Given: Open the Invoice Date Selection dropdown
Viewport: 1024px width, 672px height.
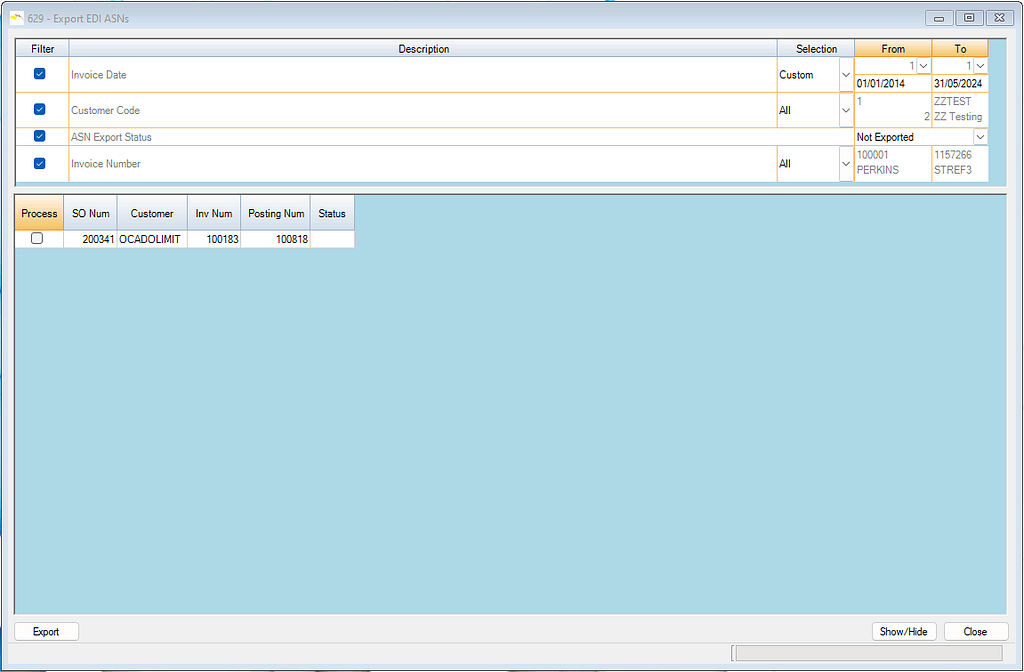Looking at the screenshot, I should point(846,75).
